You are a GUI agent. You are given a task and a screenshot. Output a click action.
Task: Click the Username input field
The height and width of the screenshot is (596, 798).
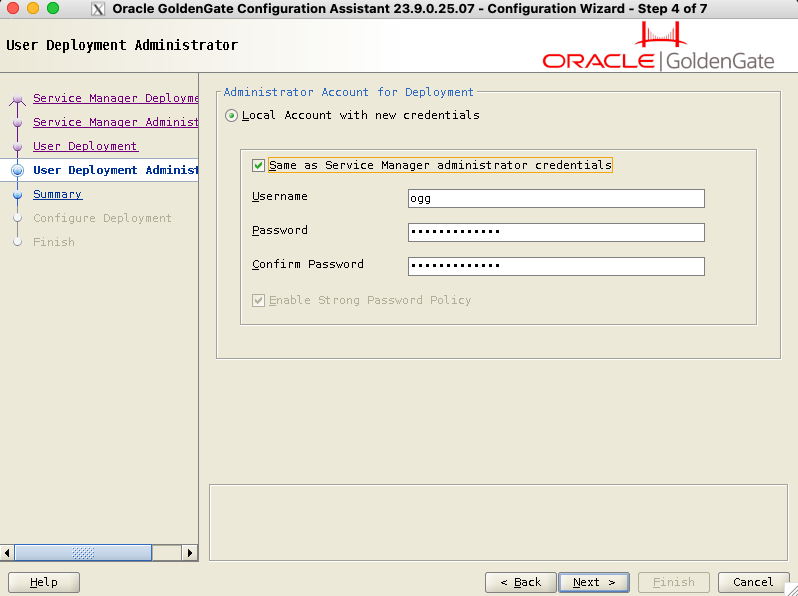[556, 198]
